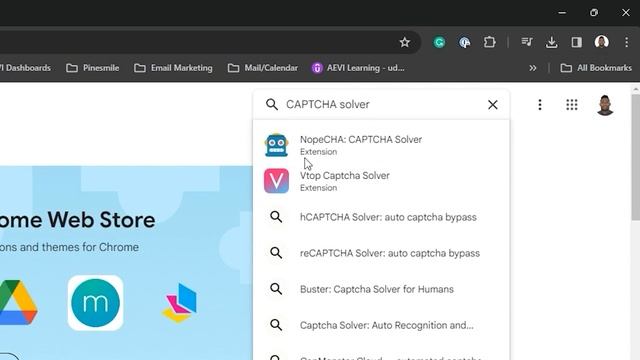
Task: Select the NopeCHA: CAPTCHA Solver suggestion
Action: [382, 145]
